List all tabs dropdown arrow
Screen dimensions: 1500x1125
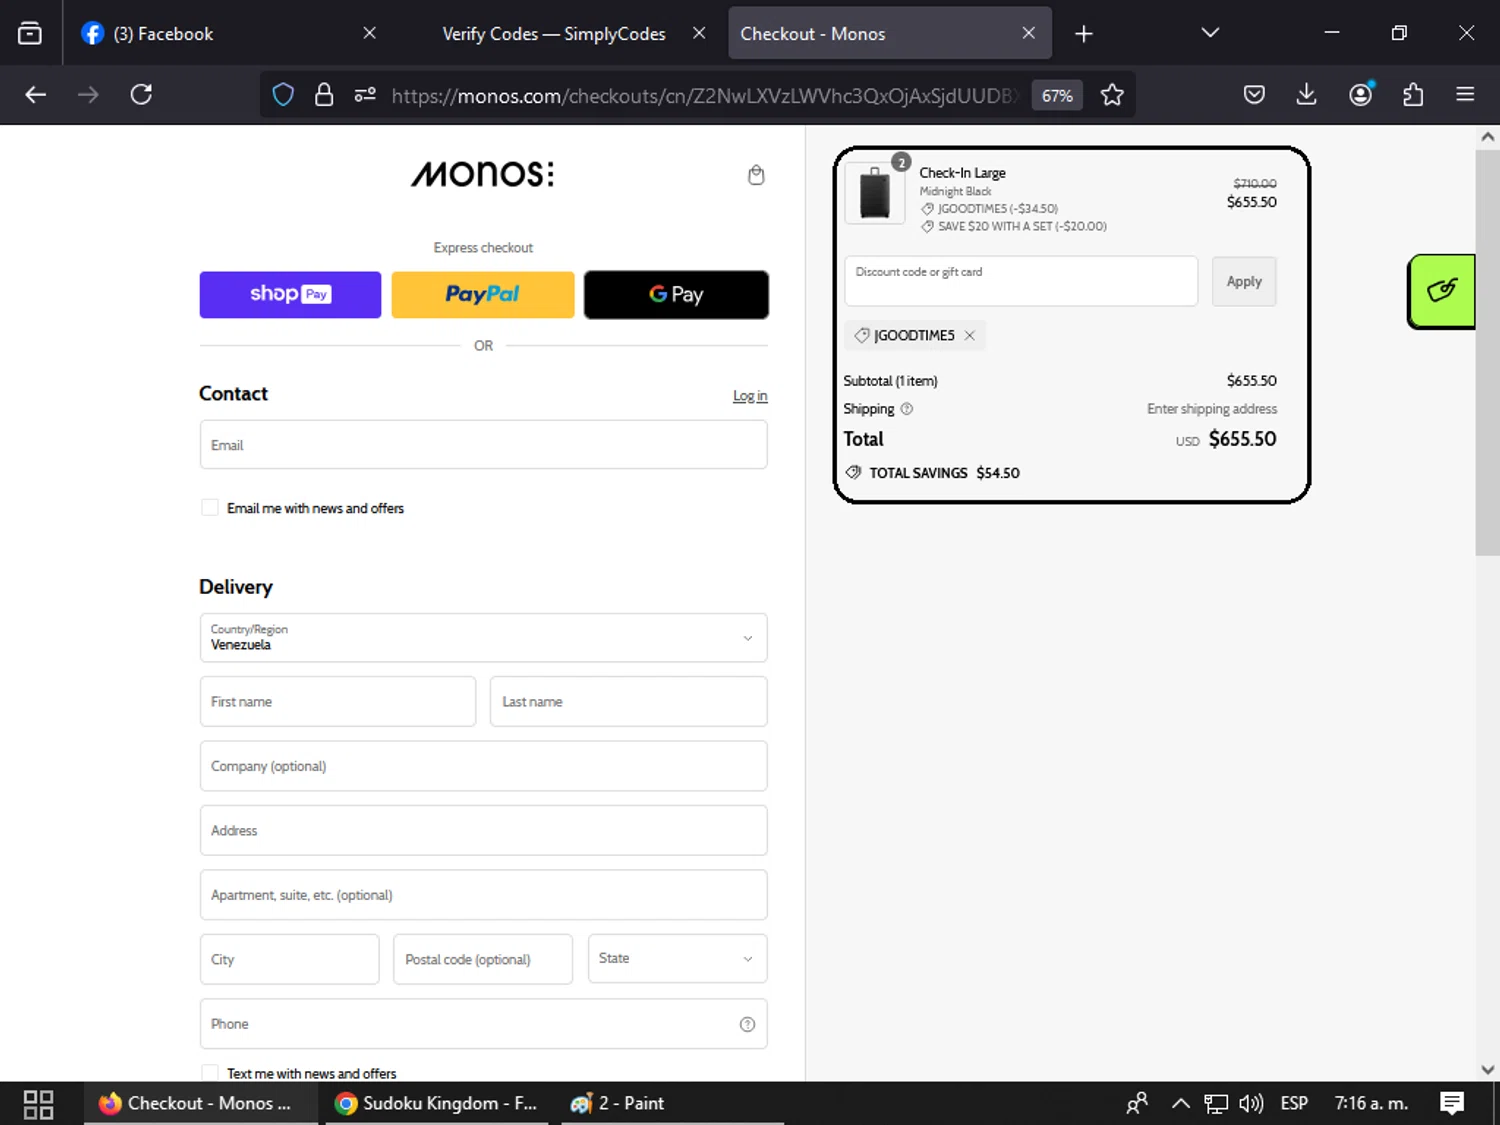1210,33
